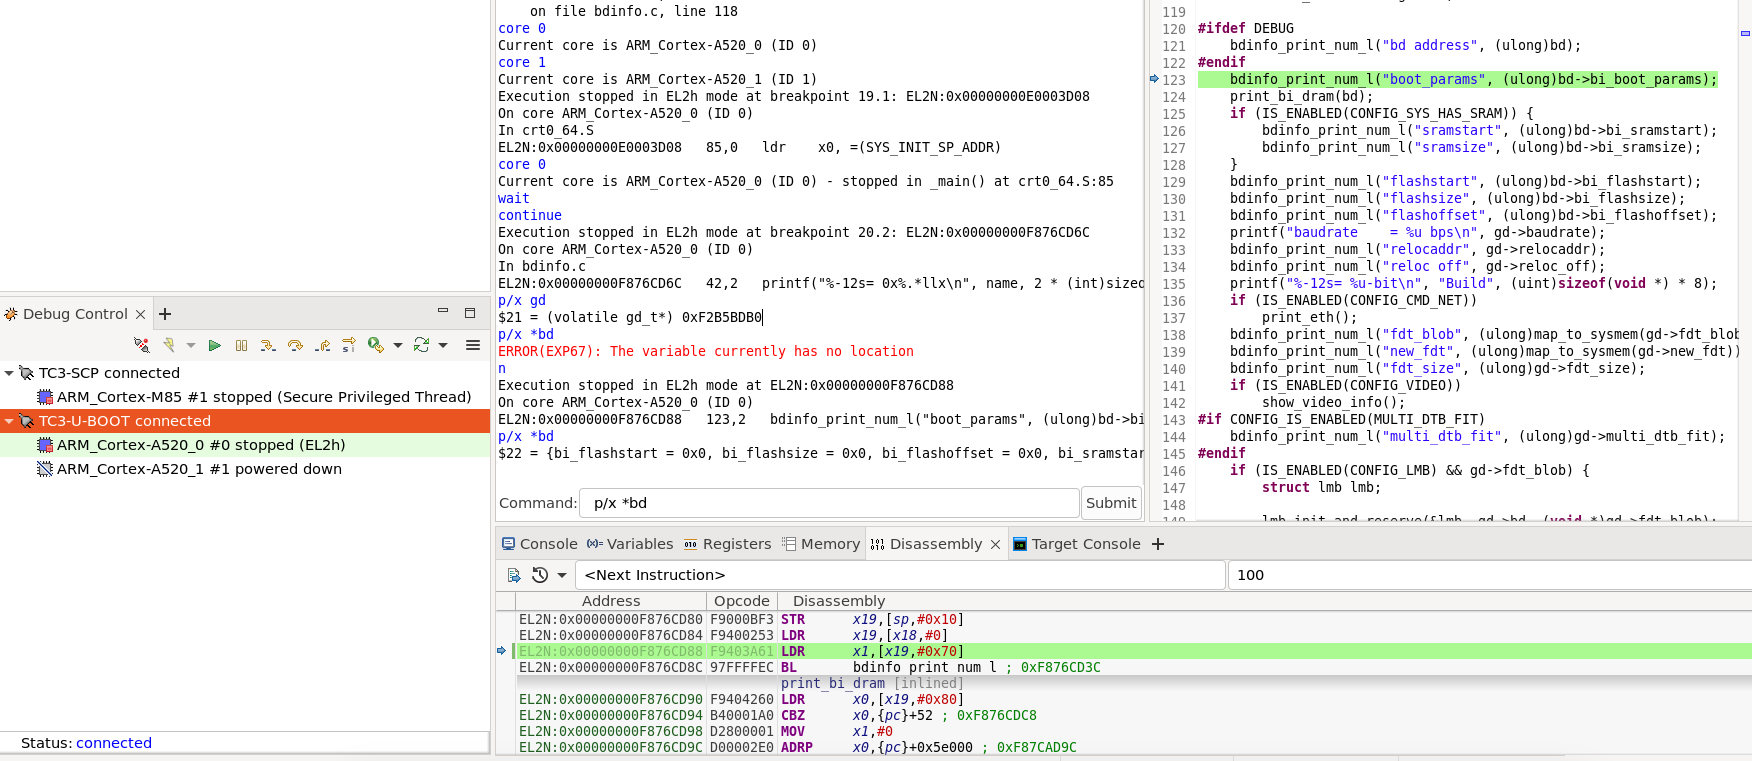Click the Disassembly column header
This screenshot has height=761, width=1752.
click(839, 601)
